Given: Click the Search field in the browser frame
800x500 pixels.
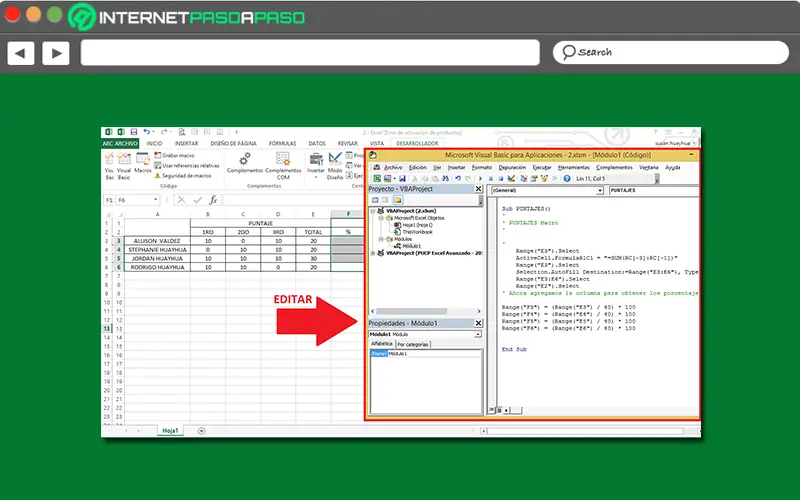Looking at the screenshot, I should click(671, 53).
